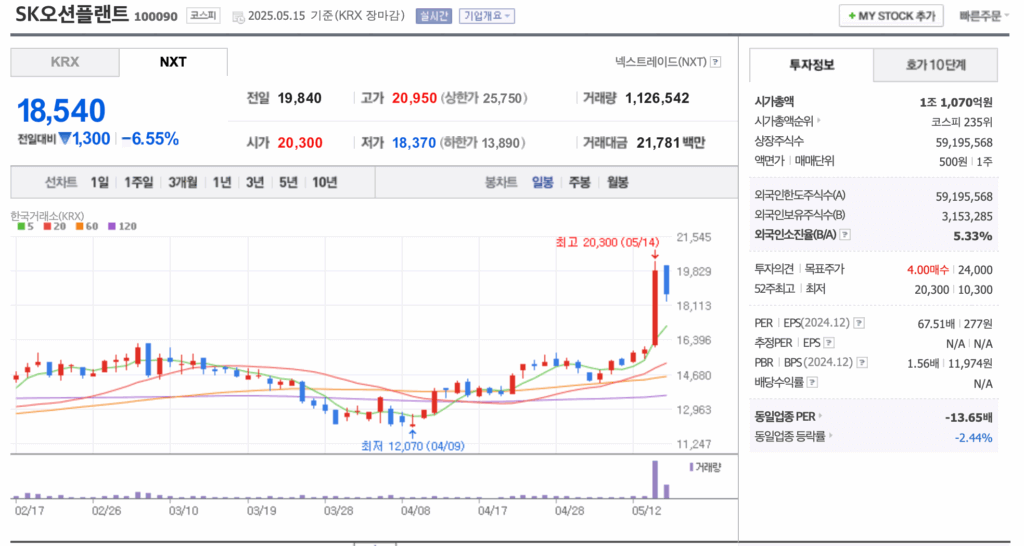Screen dimensions: 1024x546
Task: Click the PER EPS(2024.12) help icon
Action: point(859,323)
